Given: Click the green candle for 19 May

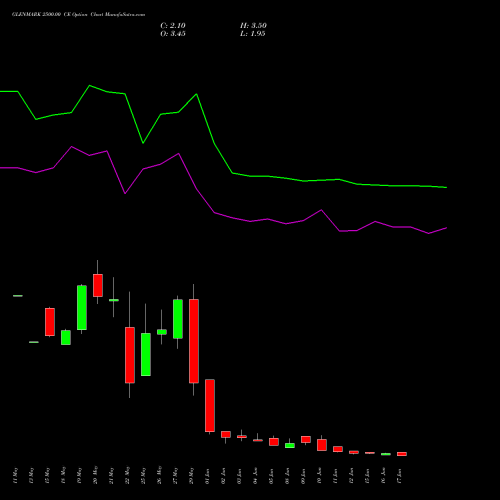Looking at the screenshot, I should pos(82,308).
